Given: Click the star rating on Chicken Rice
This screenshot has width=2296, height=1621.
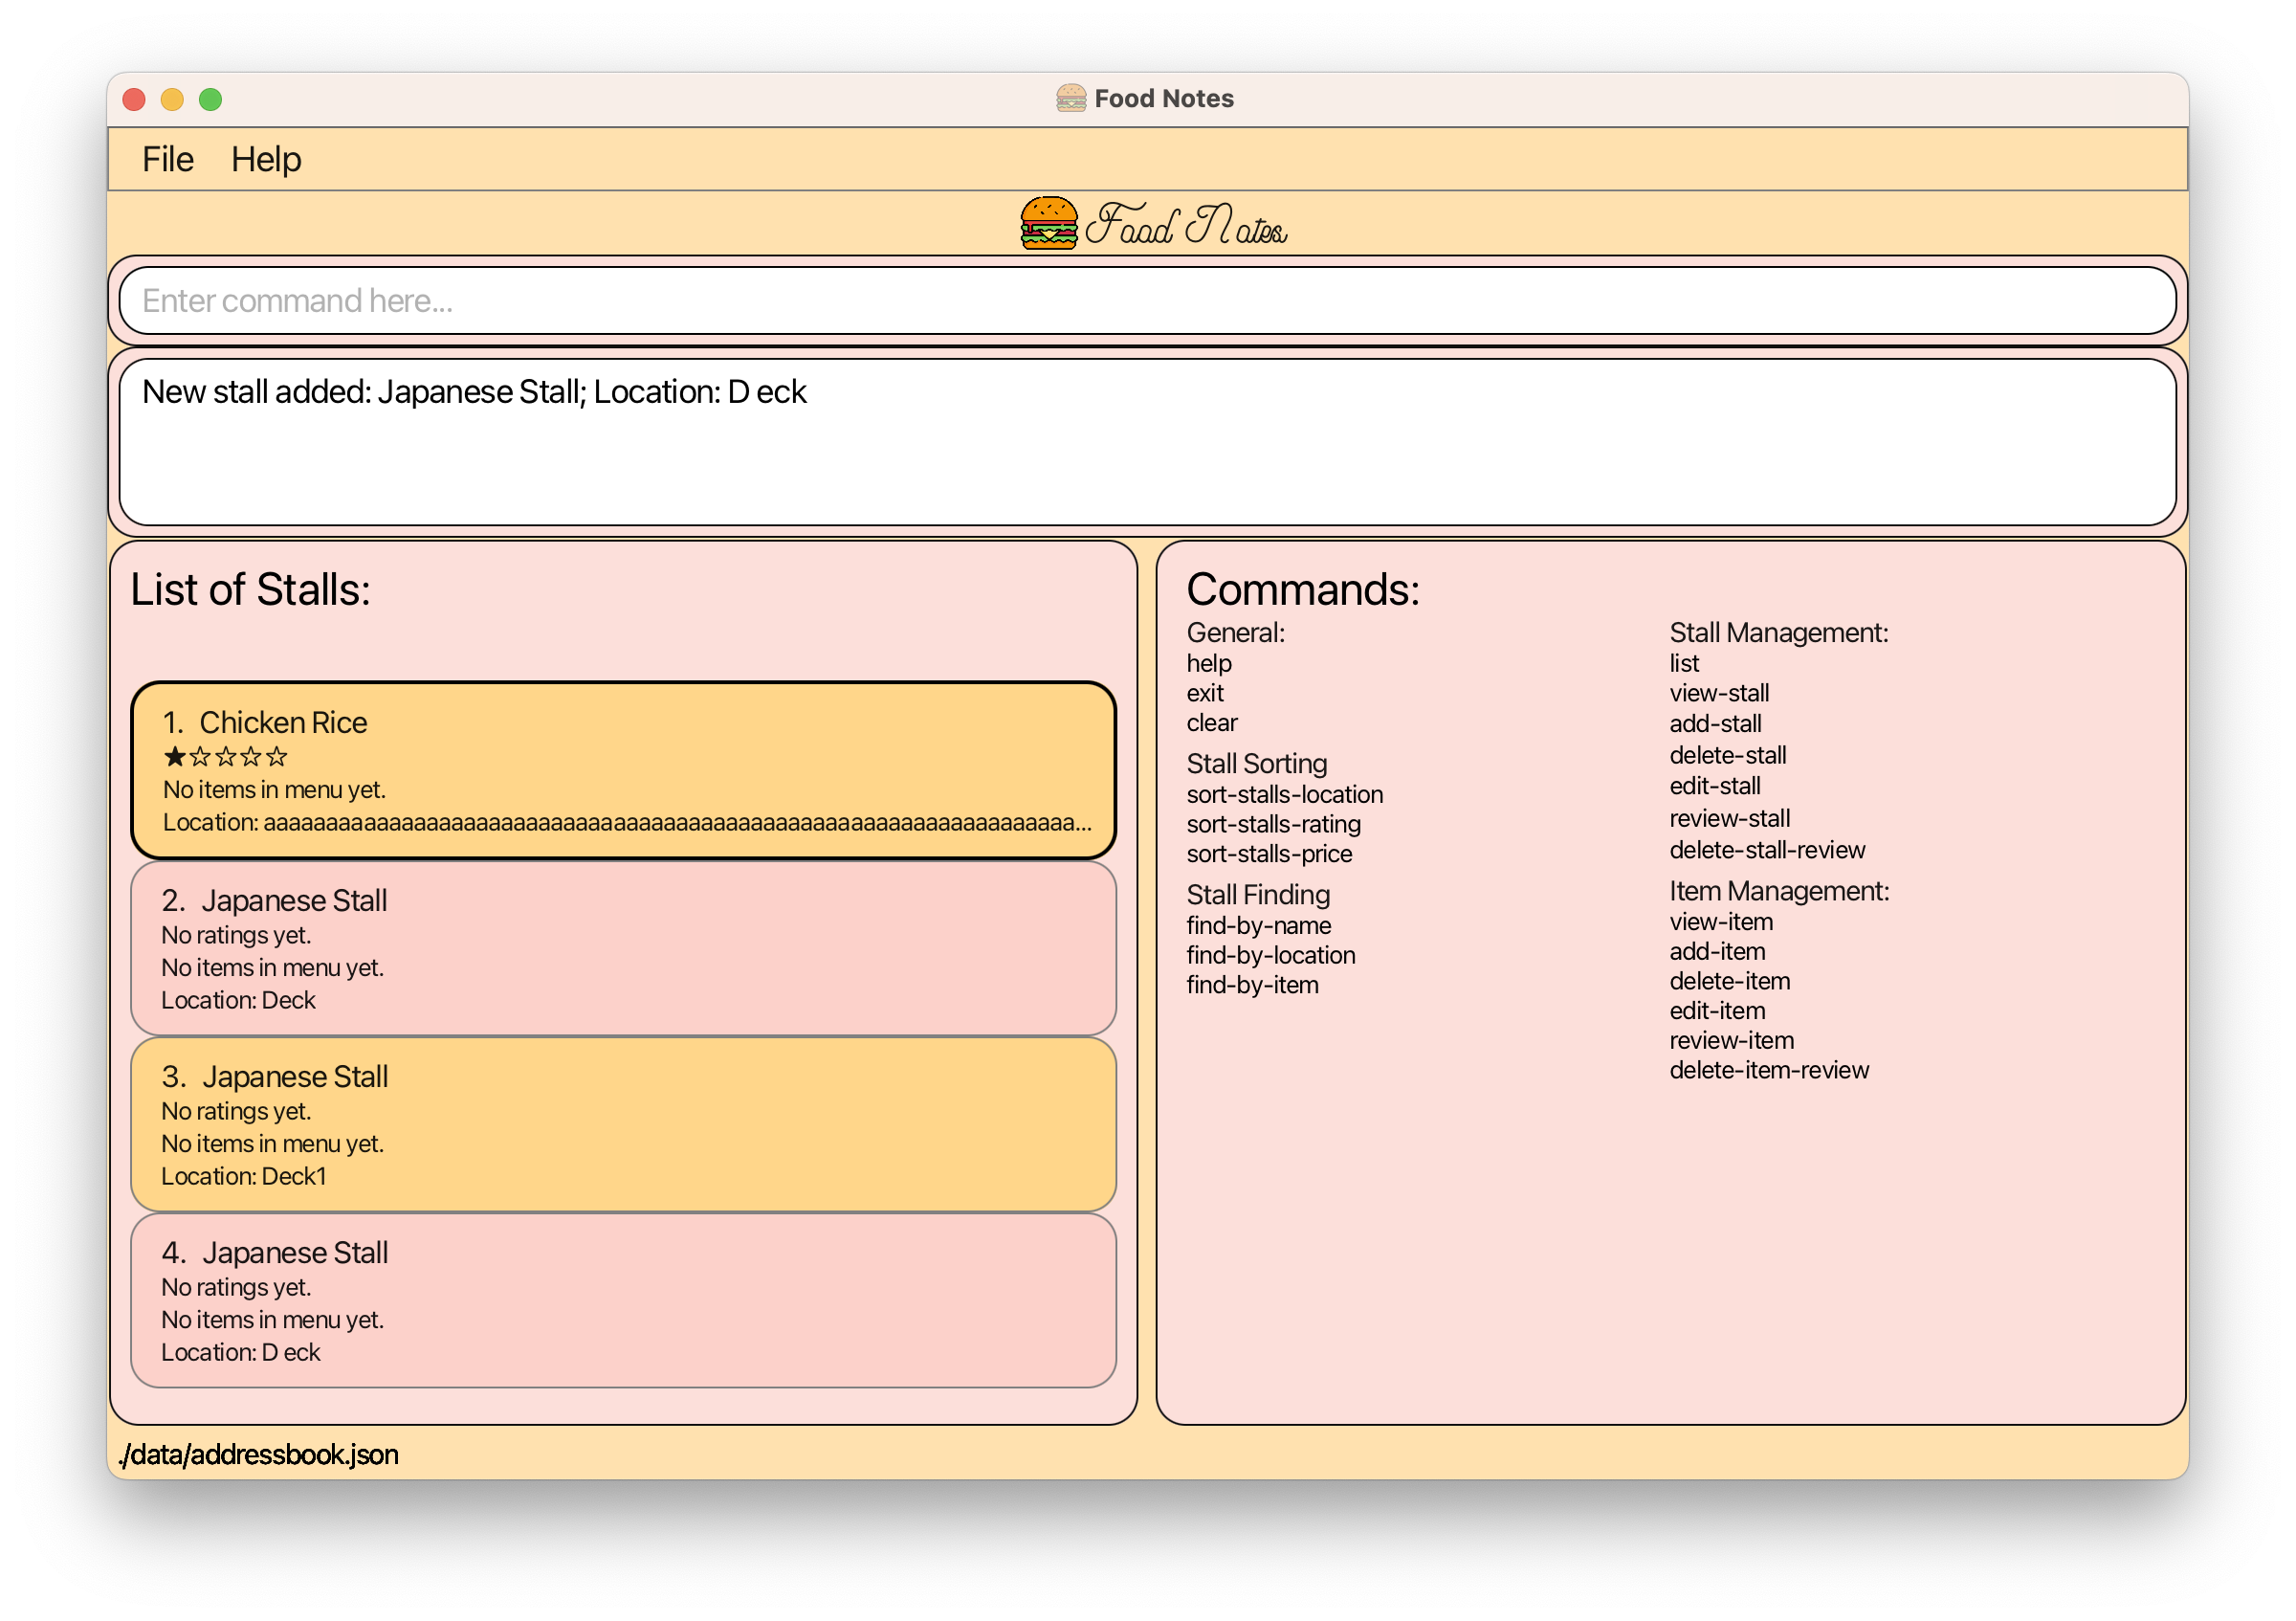Looking at the screenshot, I should pyautogui.click(x=225, y=756).
